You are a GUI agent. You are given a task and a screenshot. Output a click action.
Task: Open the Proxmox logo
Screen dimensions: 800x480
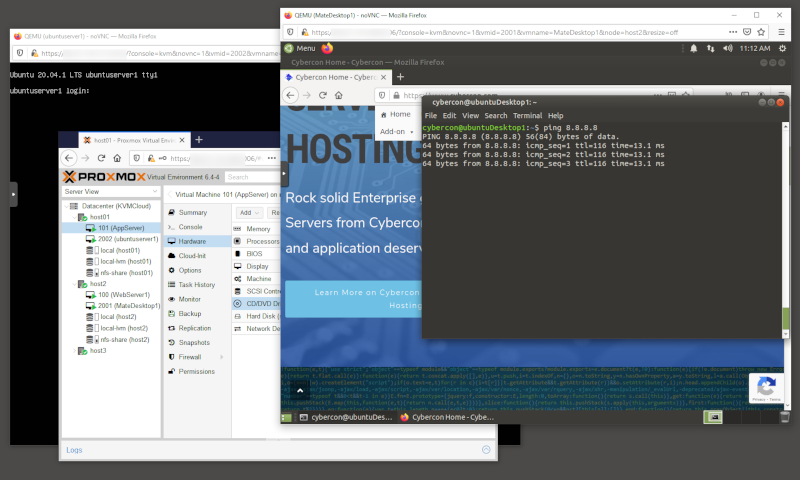click(x=104, y=177)
